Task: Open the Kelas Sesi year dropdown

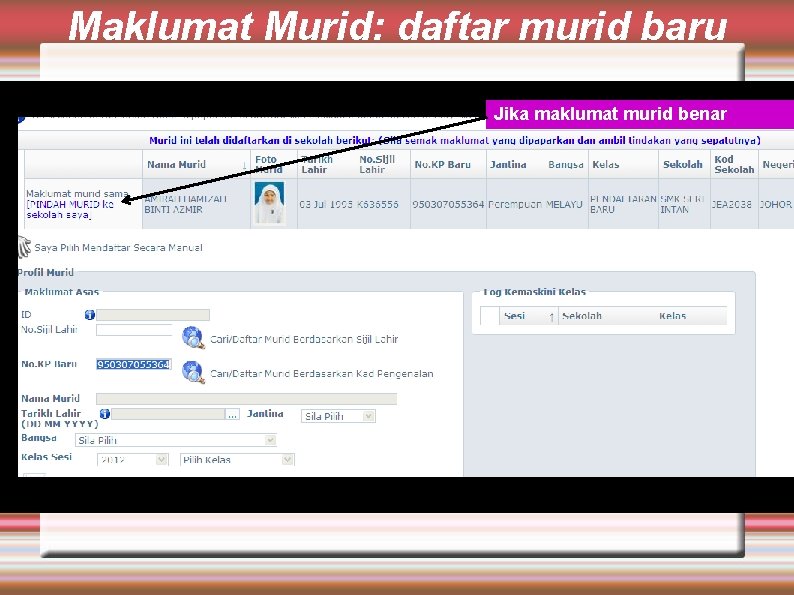Action: click(132, 460)
